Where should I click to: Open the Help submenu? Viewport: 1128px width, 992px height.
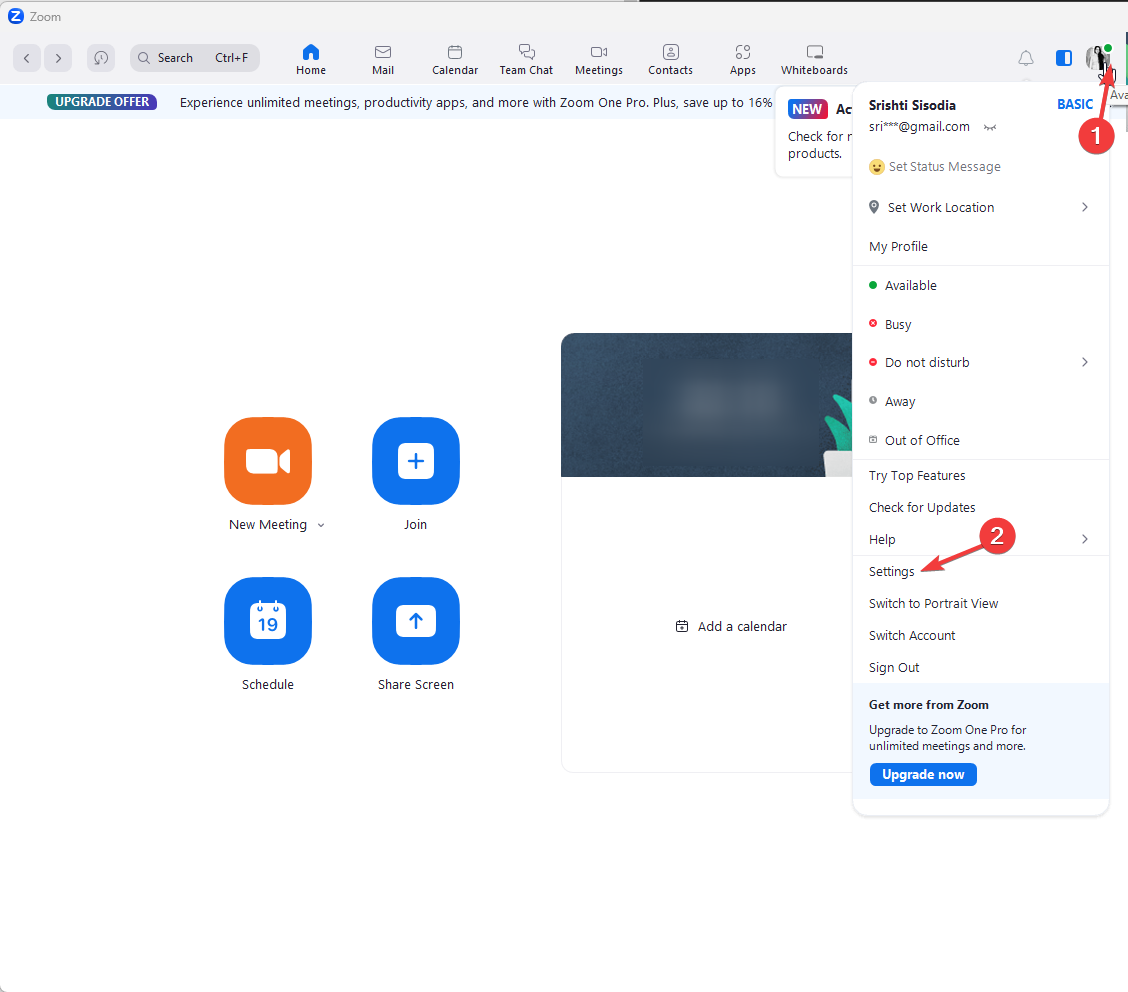[980, 540]
